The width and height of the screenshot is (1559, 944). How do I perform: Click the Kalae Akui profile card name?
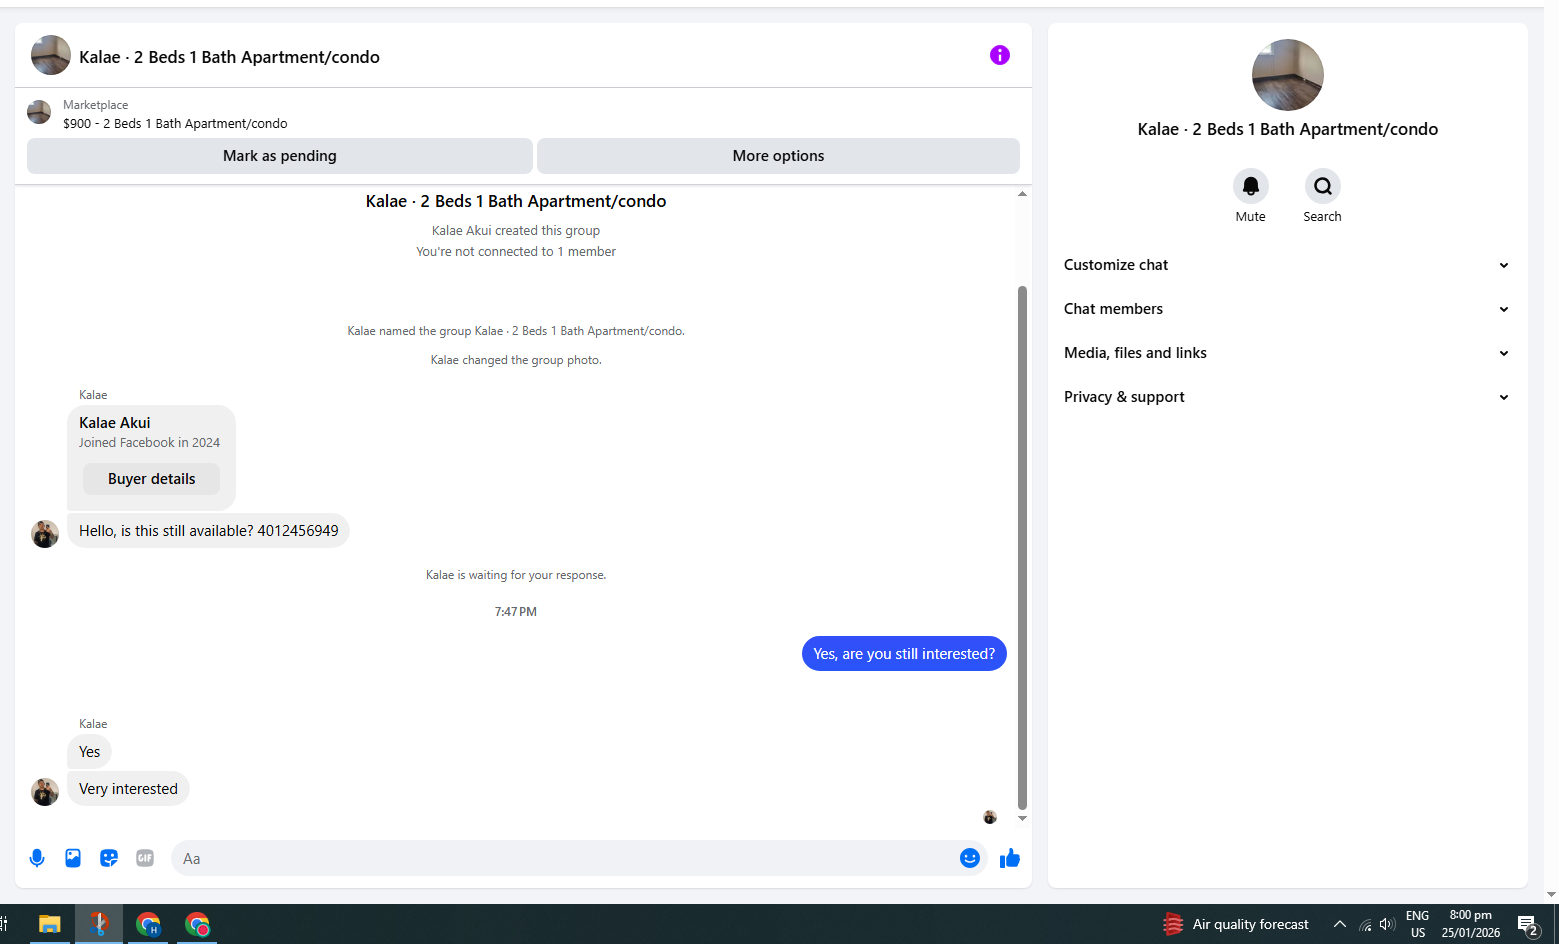click(x=115, y=423)
